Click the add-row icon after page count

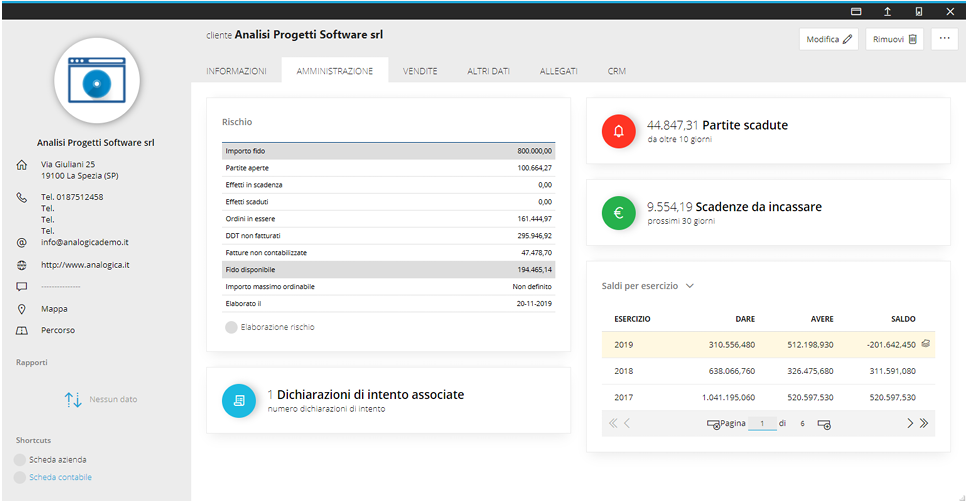[x=824, y=425]
